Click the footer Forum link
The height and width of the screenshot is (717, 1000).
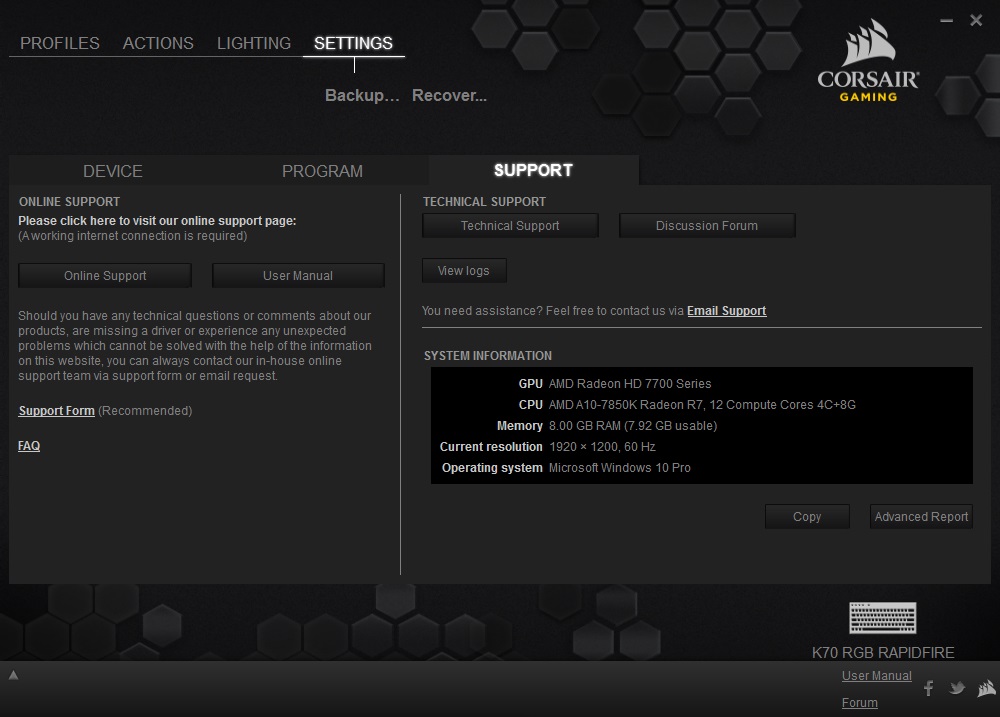pos(859,702)
